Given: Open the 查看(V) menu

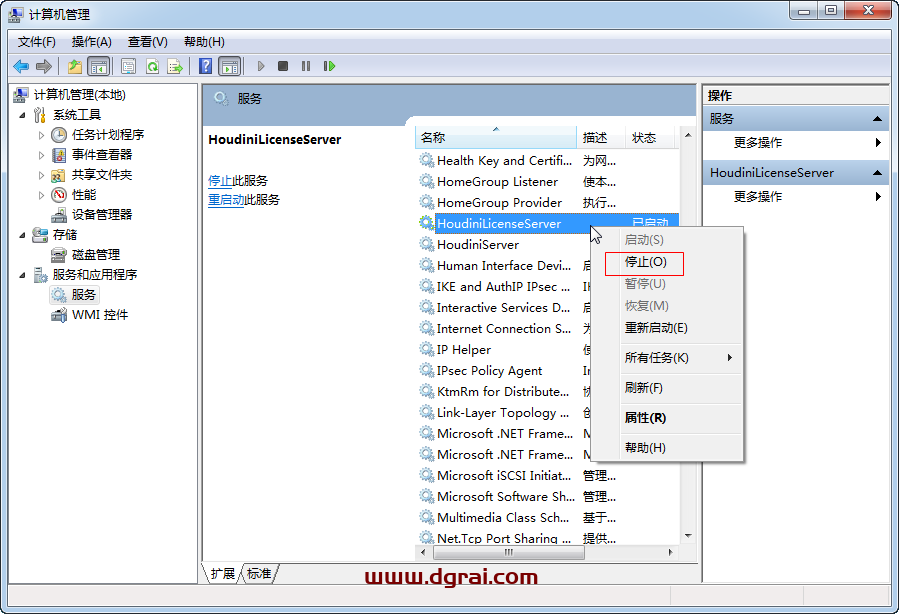Looking at the screenshot, I should (x=147, y=42).
